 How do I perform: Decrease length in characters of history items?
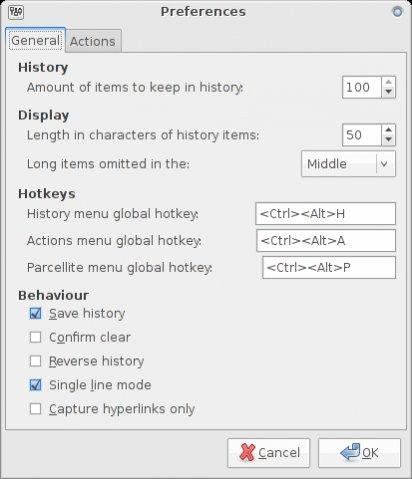click(x=388, y=140)
